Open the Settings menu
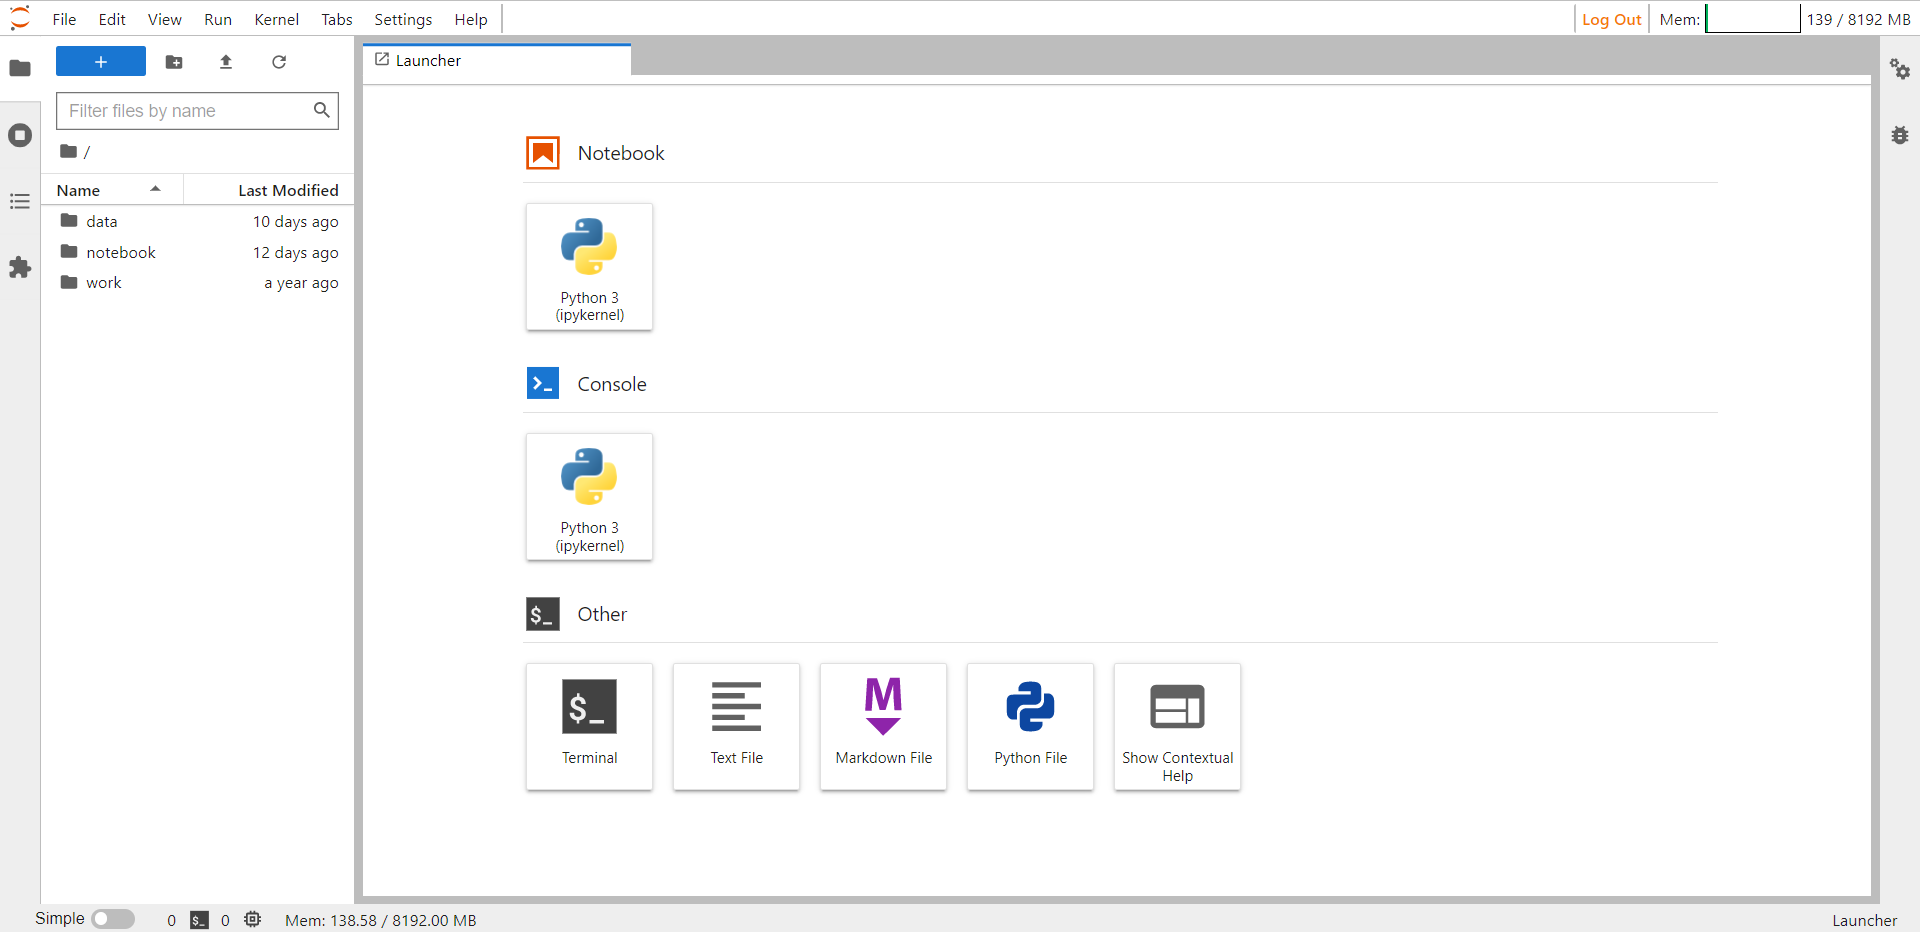This screenshot has width=1920, height=932. [403, 19]
